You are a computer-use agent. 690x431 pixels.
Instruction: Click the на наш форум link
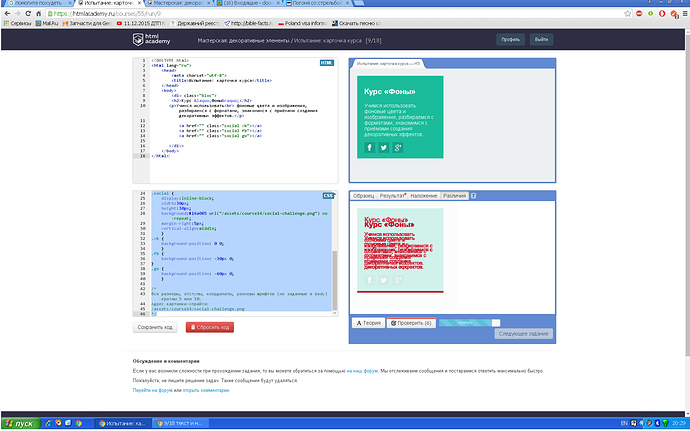tap(362, 371)
